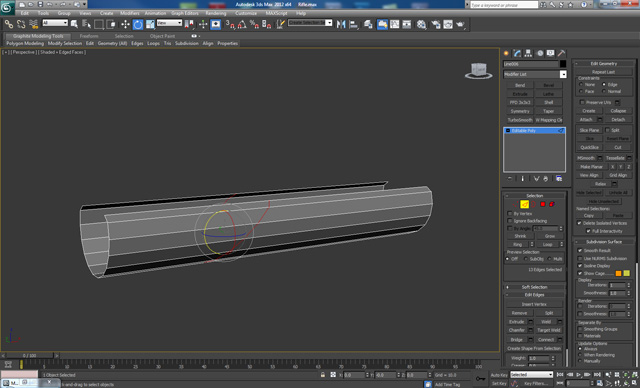Enable the By Vertex checkbox
640x388 pixels.
pos(510,214)
